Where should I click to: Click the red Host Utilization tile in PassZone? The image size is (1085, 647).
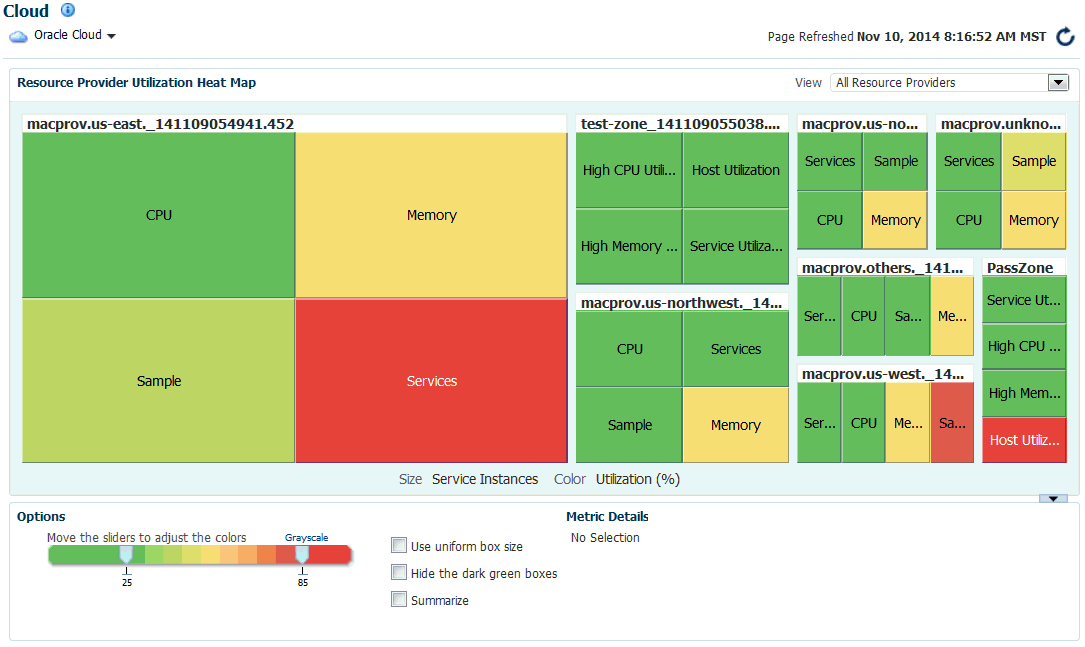(x=1023, y=440)
